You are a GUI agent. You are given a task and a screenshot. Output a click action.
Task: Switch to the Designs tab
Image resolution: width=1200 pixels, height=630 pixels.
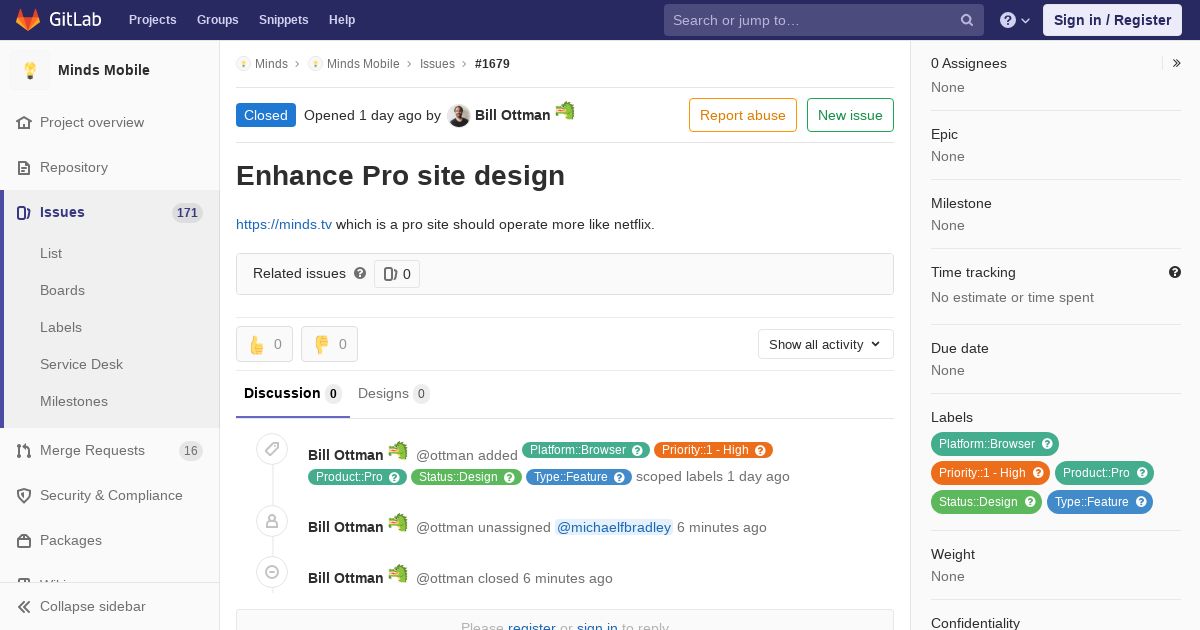[x=394, y=393]
